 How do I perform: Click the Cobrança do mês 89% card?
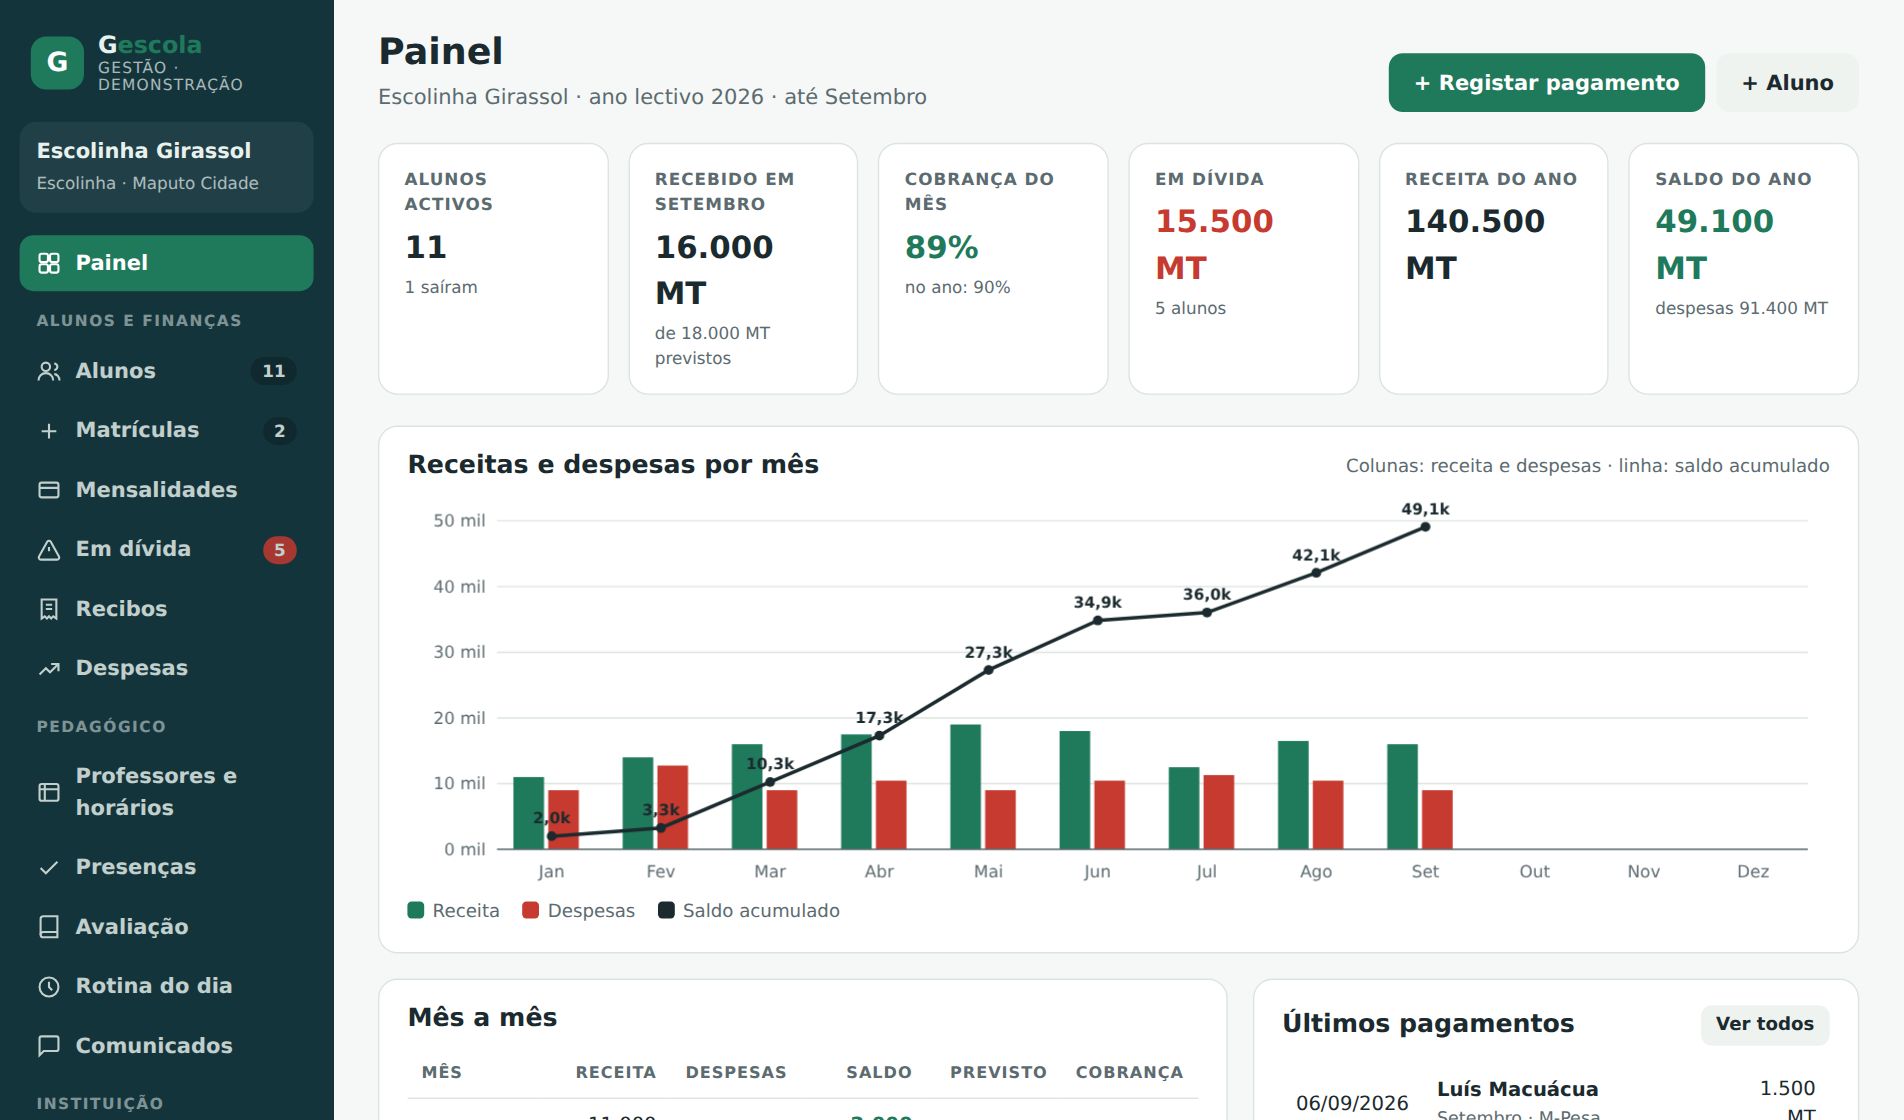click(993, 269)
